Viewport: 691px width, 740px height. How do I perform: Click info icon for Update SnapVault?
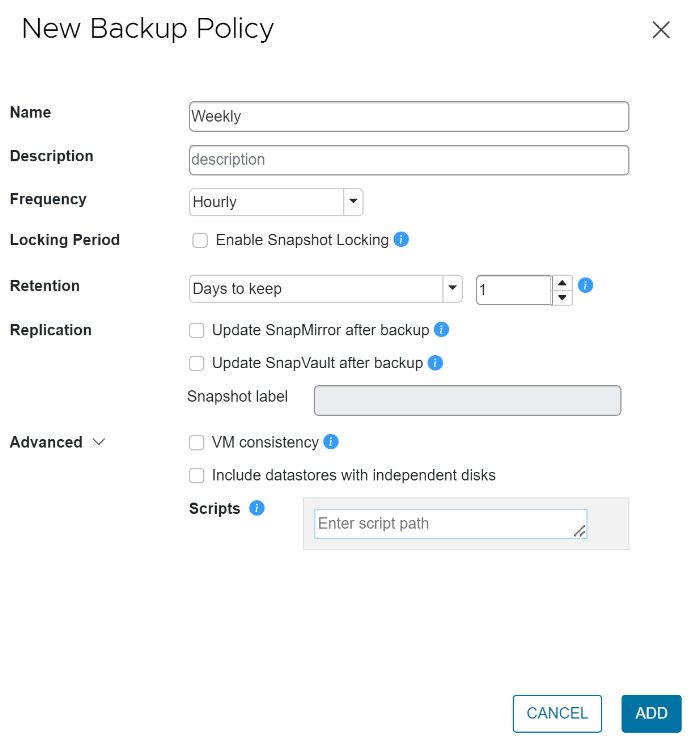click(x=435, y=363)
